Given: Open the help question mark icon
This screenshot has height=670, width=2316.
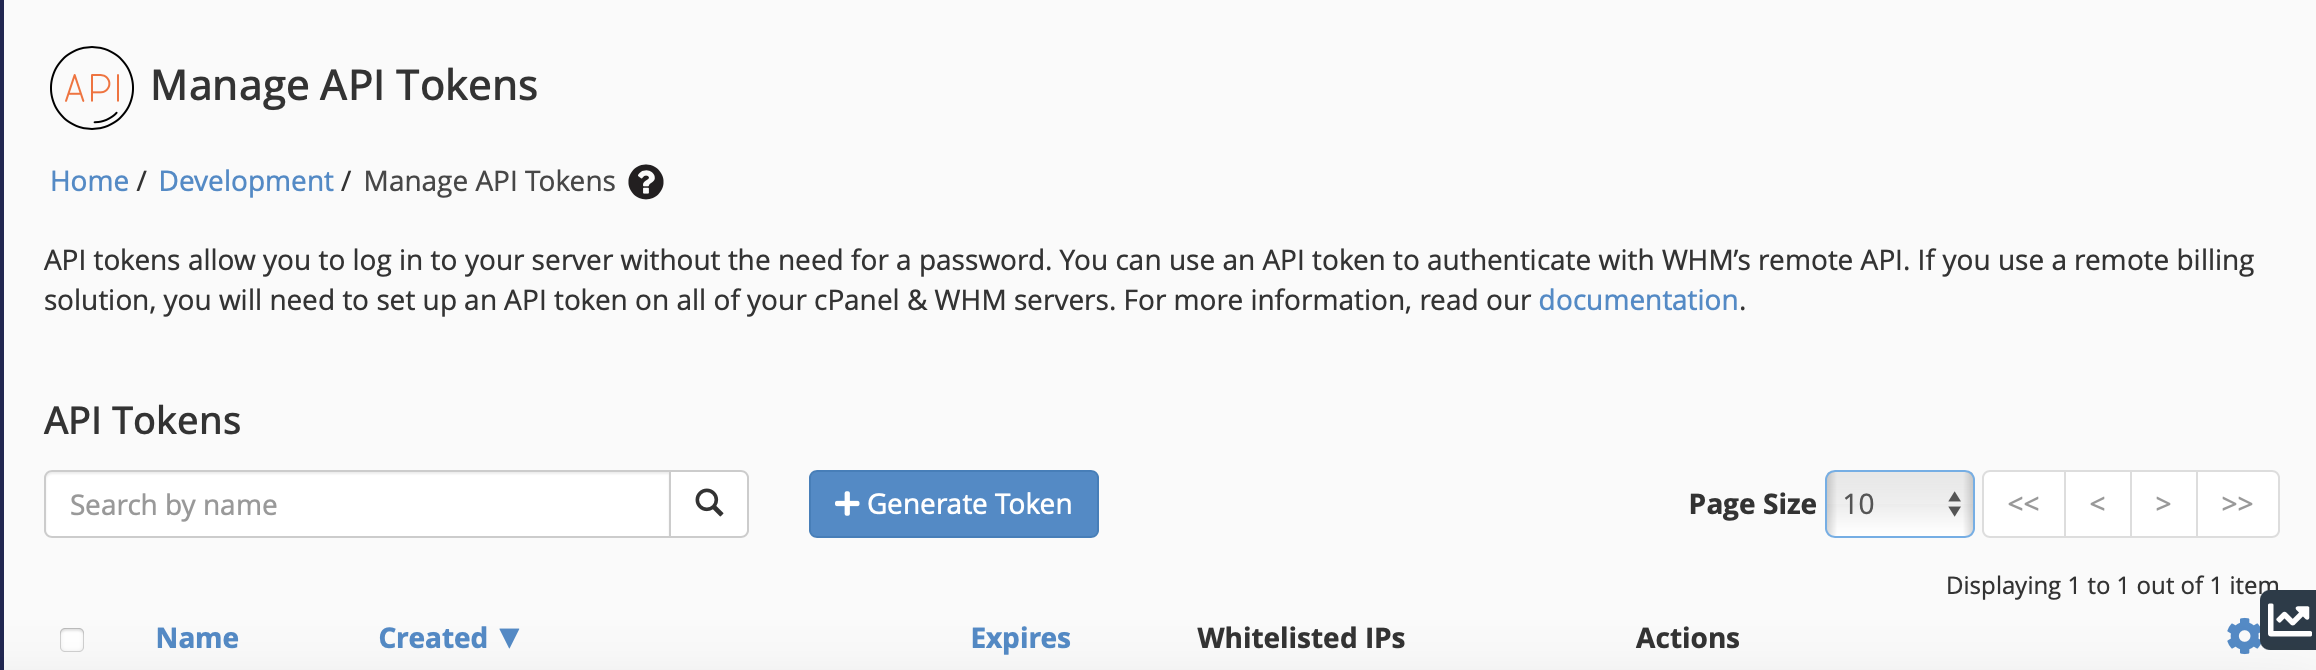Looking at the screenshot, I should pyautogui.click(x=646, y=182).
